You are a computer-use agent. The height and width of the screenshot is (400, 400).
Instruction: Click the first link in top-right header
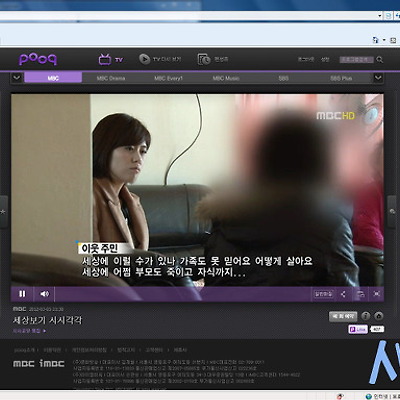[306, 59]
